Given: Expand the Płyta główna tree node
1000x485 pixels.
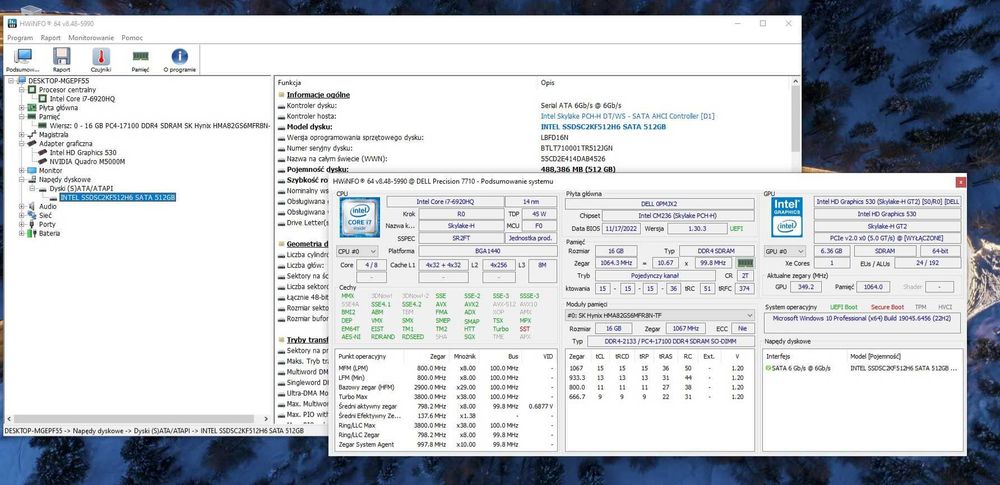Looking at the screenshot, I should [22, 108].
